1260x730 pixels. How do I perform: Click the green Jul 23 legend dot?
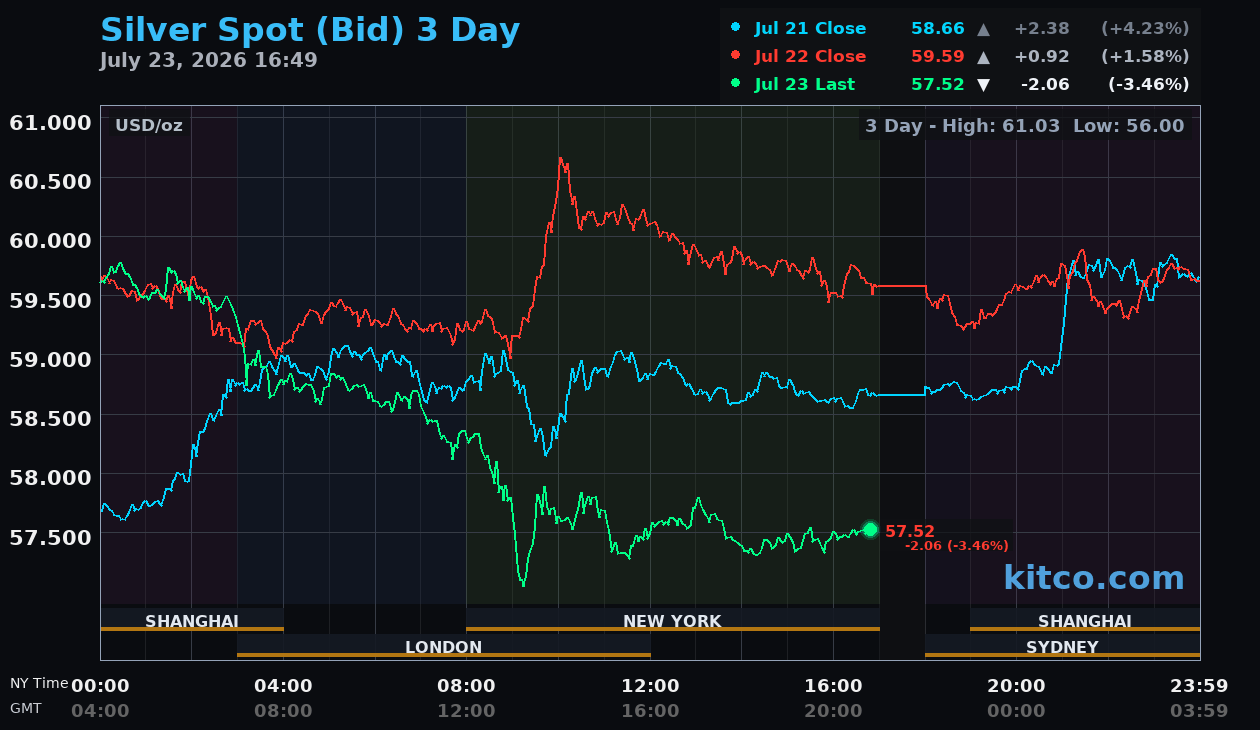click(737, 84)
